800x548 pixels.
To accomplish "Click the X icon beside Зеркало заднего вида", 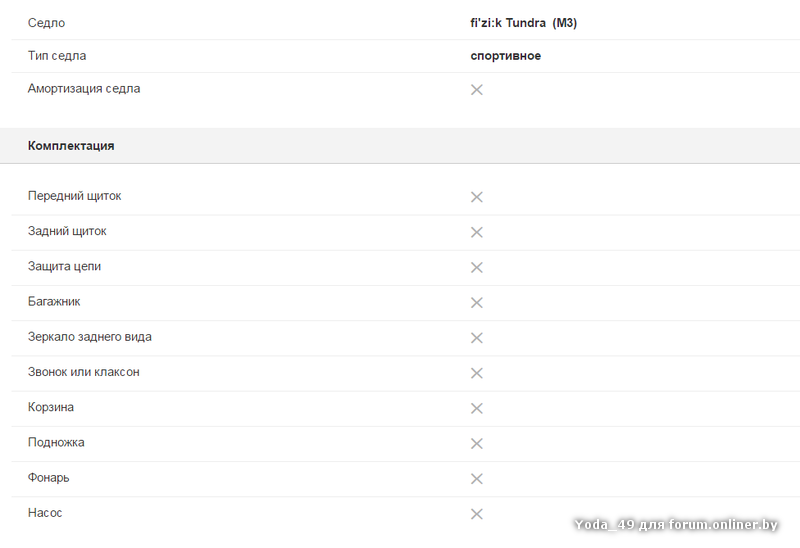I will coord(477,338).
